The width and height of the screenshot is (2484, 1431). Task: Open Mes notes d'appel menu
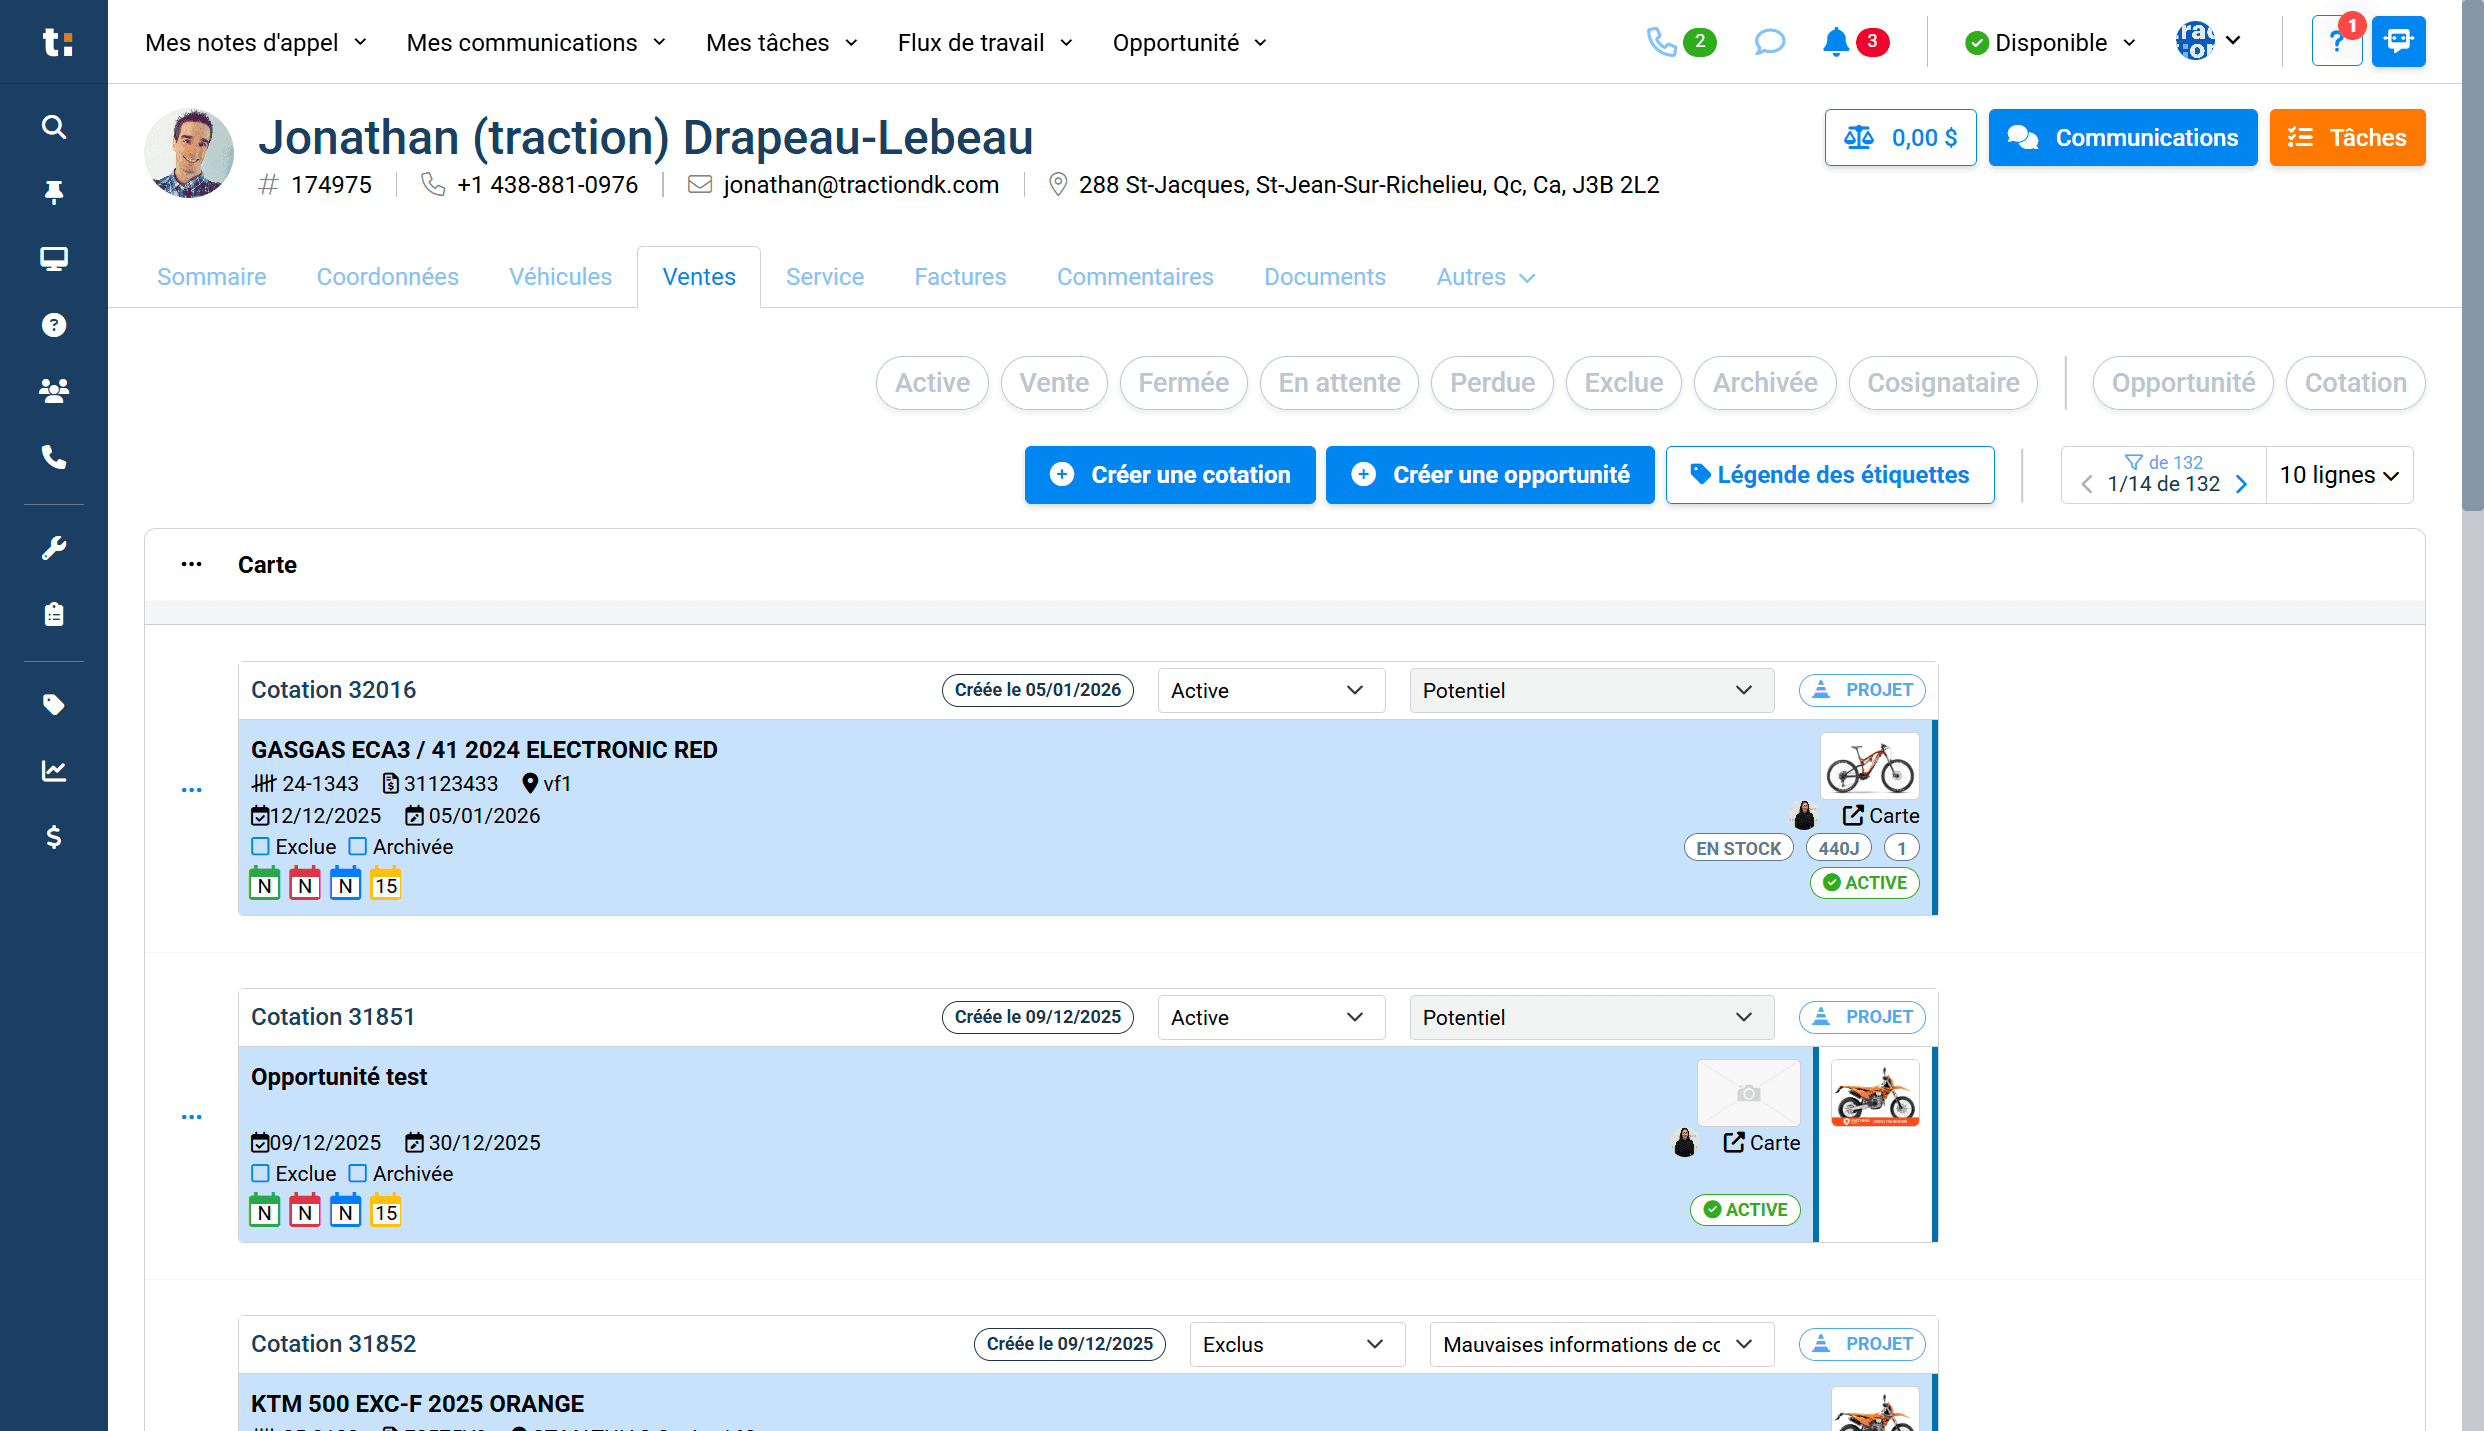point(256,43)
